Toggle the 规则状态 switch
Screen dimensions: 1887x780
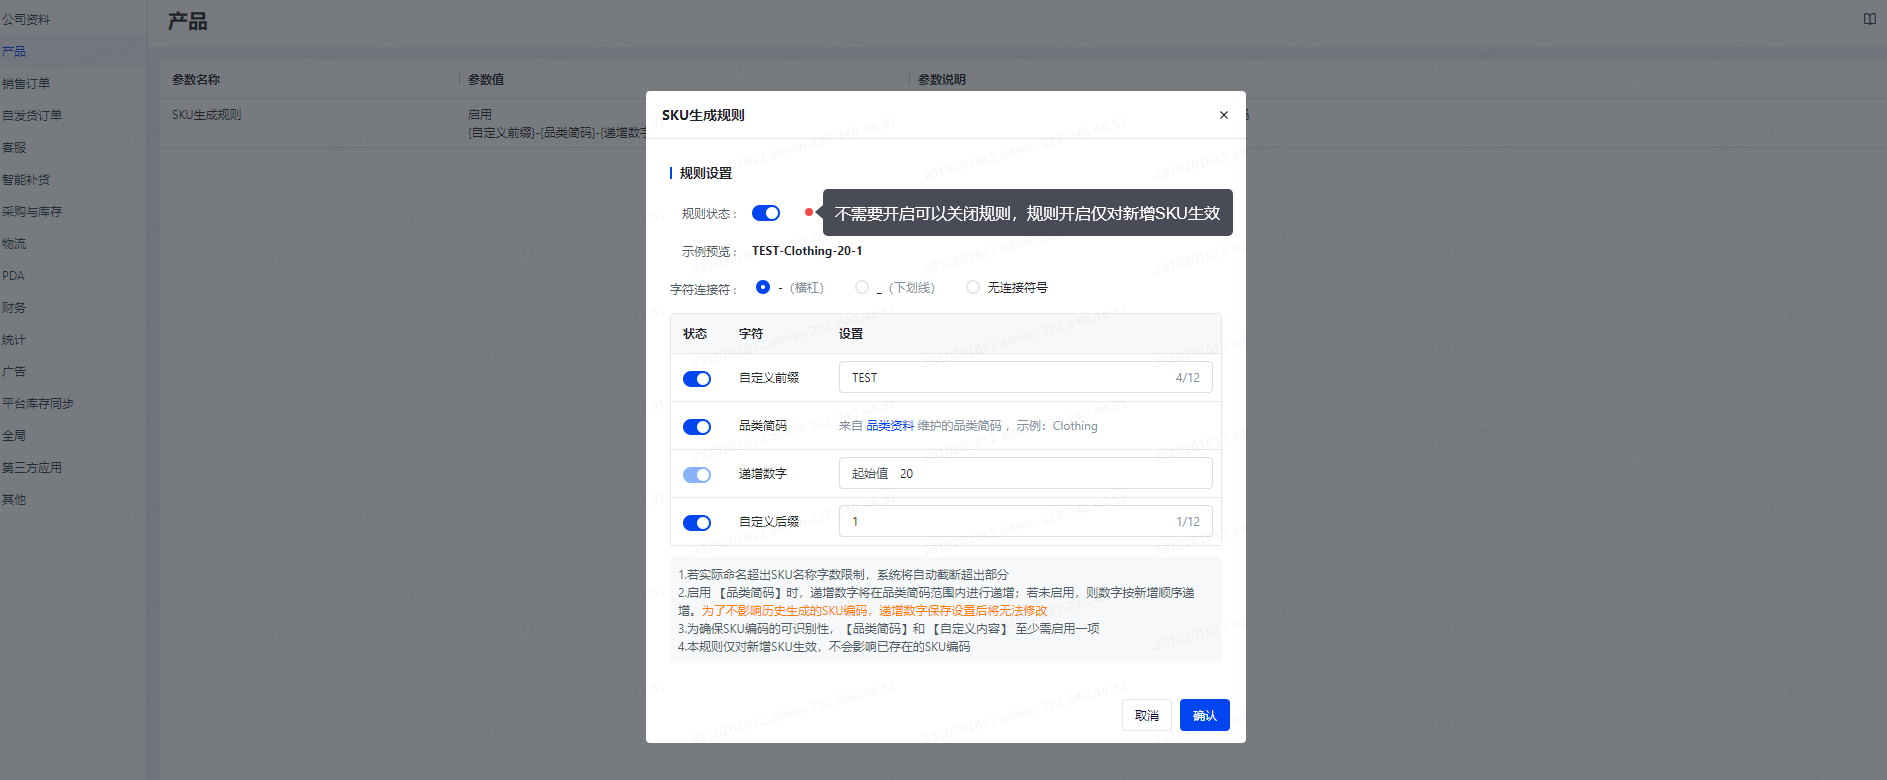click(x=766, y=213)
